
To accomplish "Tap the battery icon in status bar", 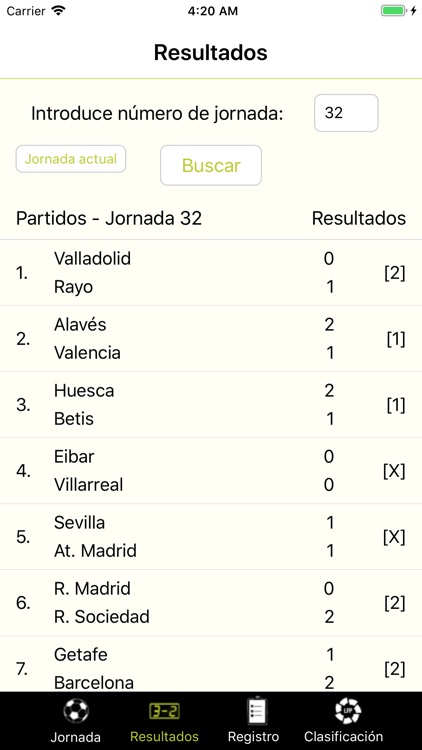I will [394, 11].
